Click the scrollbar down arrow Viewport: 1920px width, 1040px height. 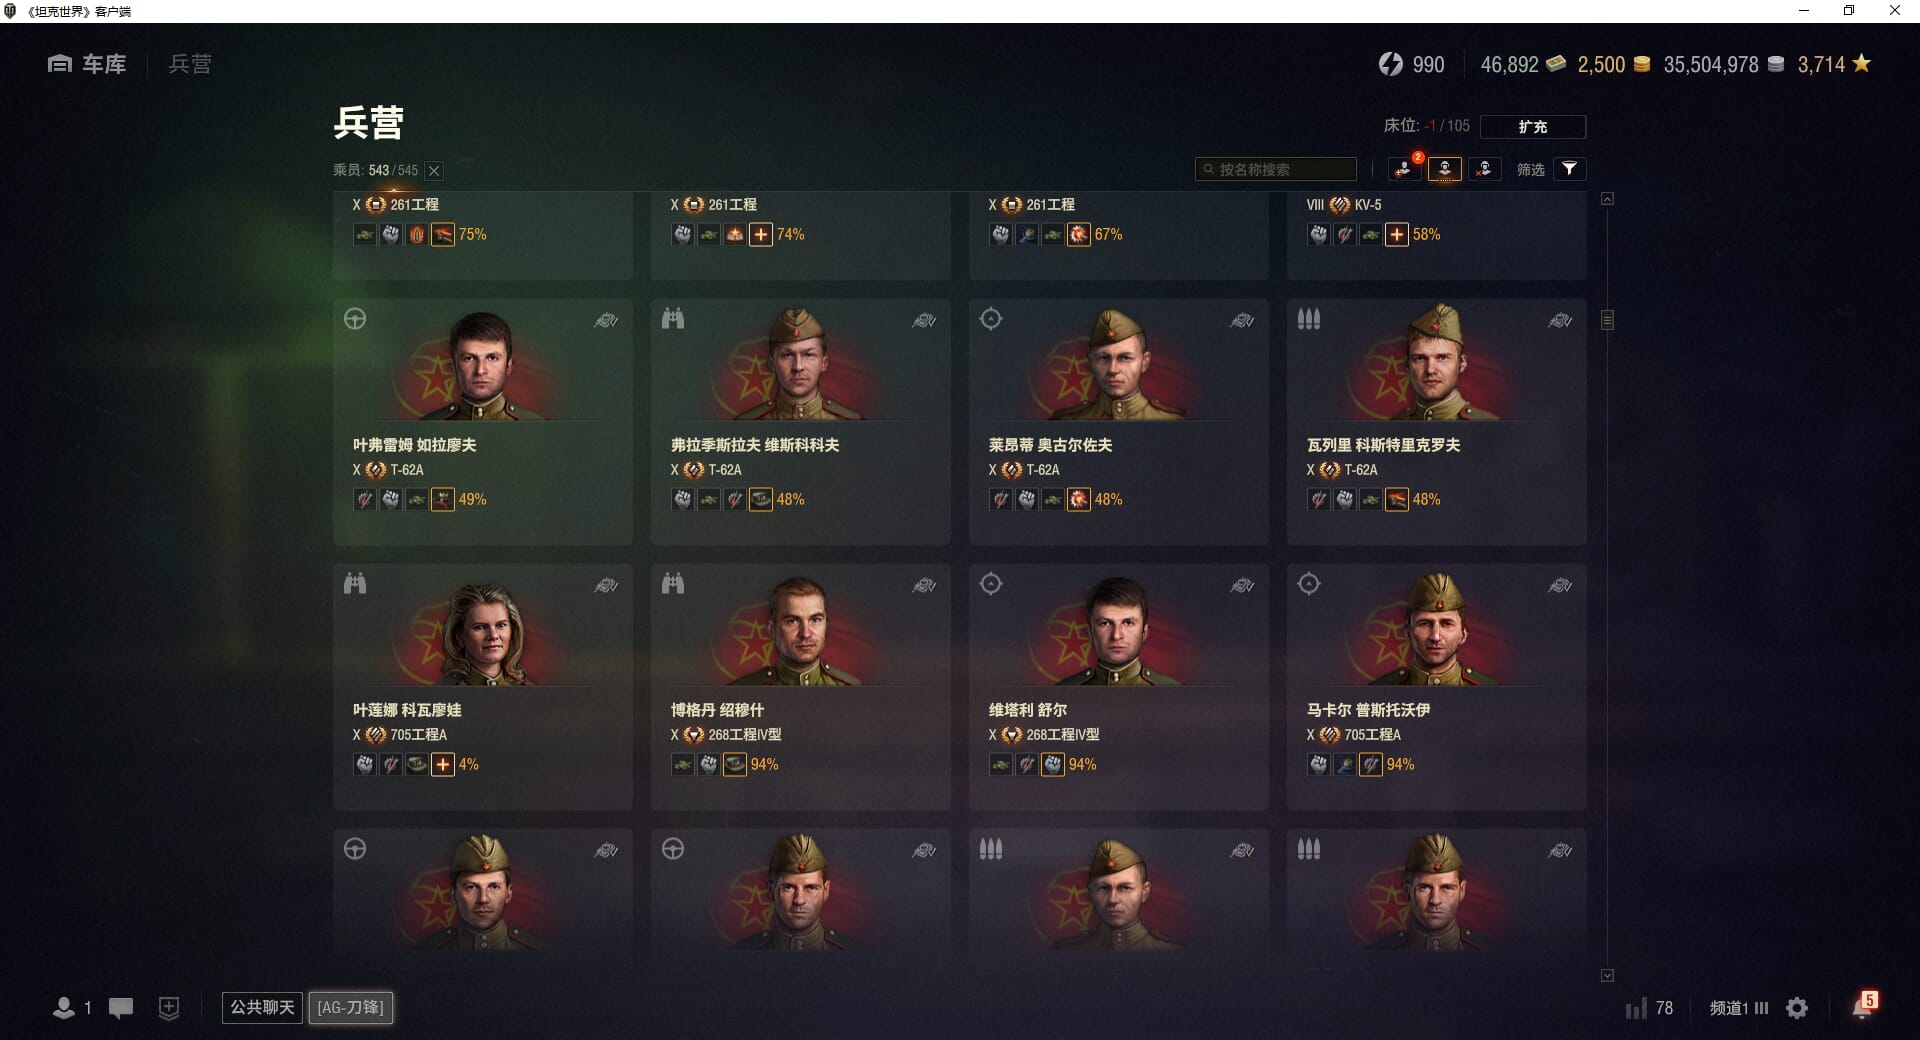click(1607, 975)
